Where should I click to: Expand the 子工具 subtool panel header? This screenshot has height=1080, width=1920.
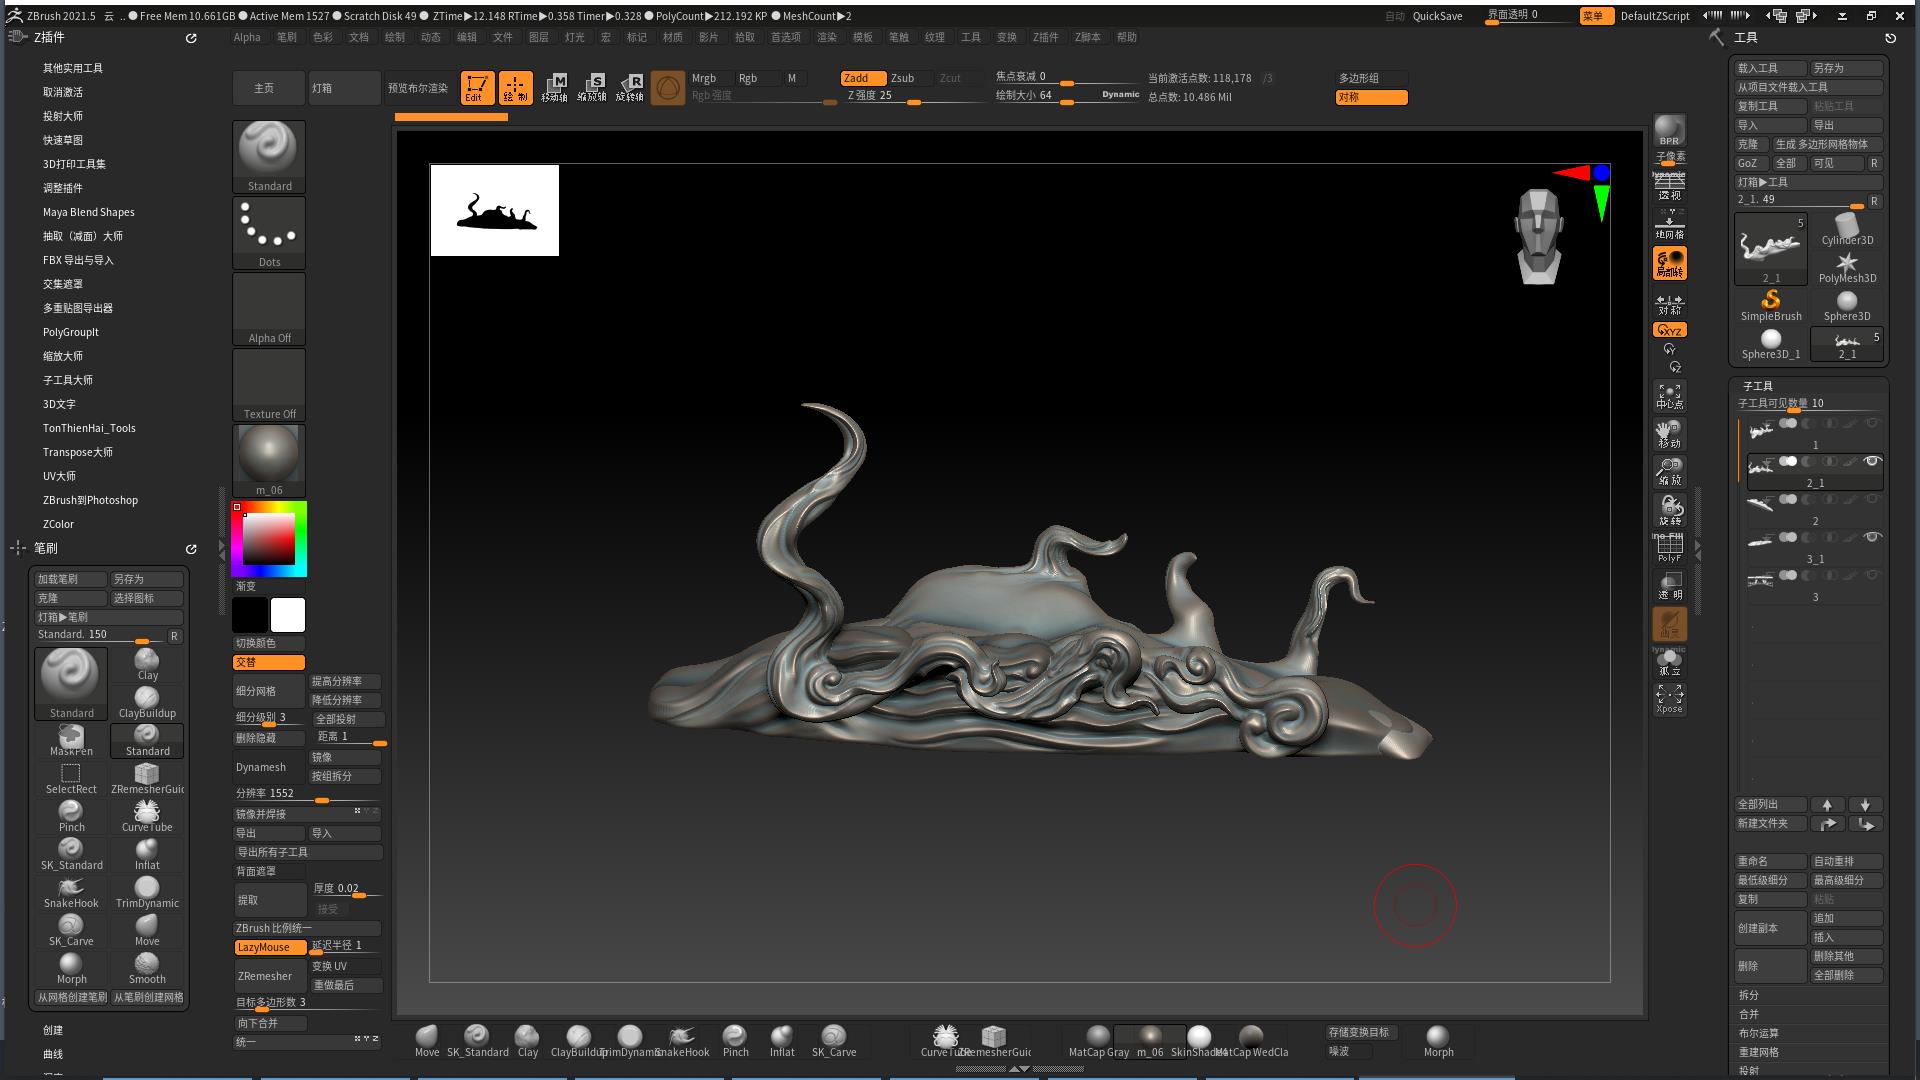(1758, 386)
